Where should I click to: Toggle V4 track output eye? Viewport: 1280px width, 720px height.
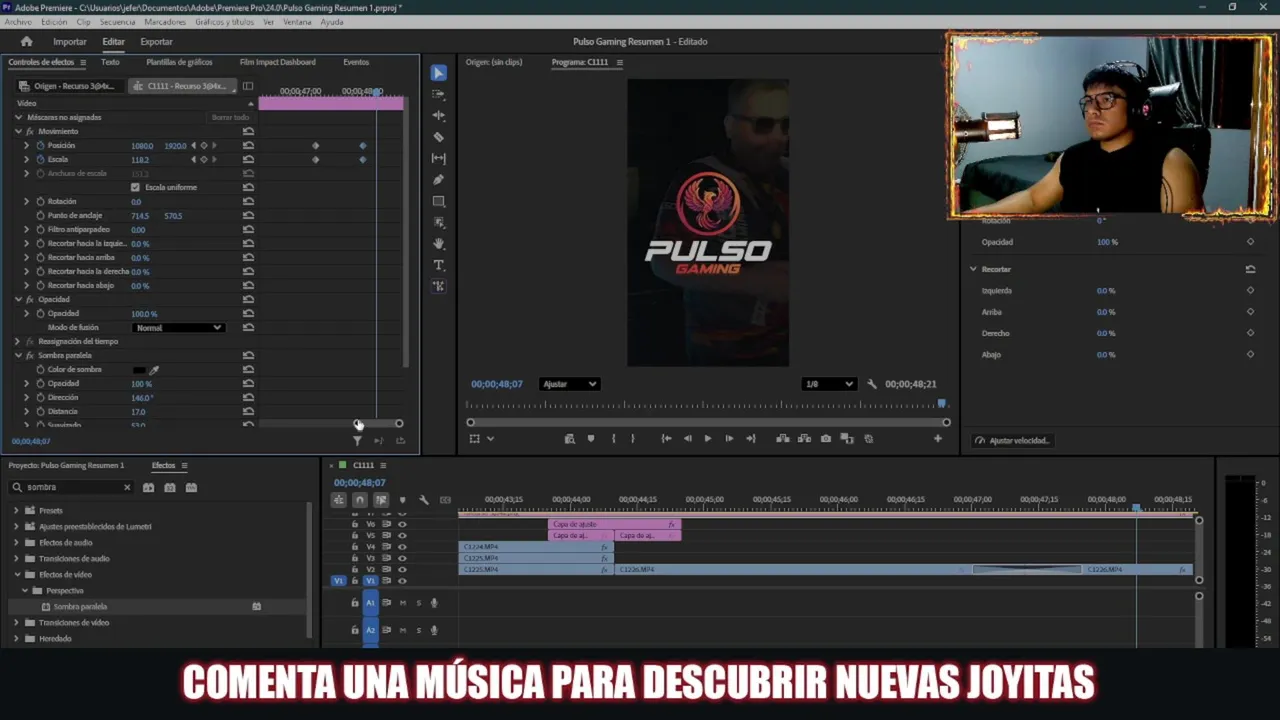[402, 547]
